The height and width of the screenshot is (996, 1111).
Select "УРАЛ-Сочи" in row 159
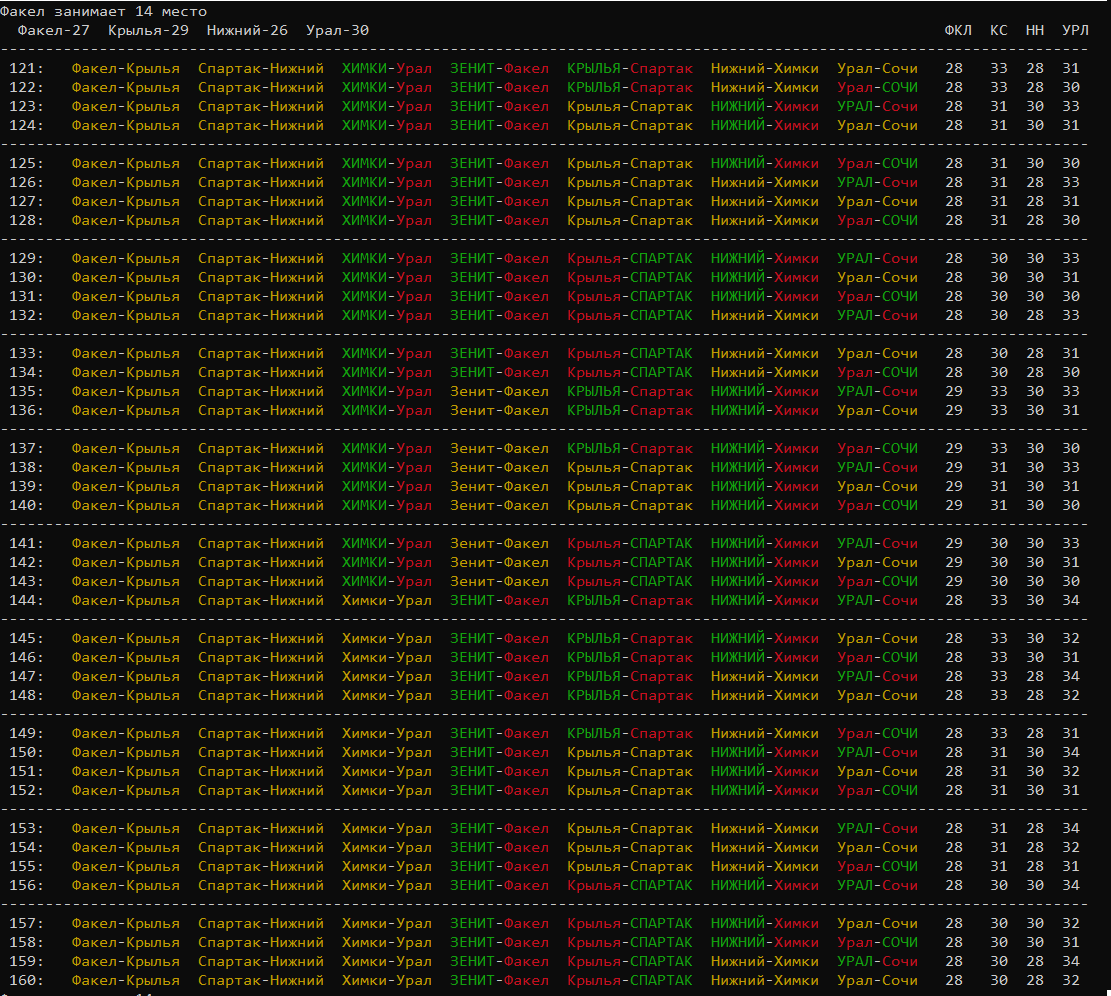point(877,961)
